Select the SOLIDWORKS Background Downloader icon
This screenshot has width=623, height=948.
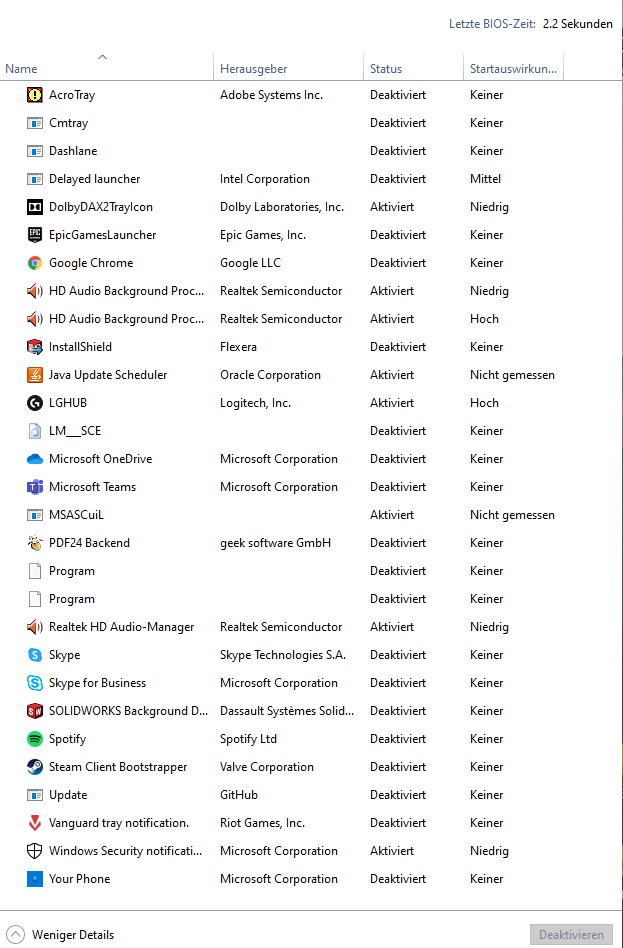(35, 711)
